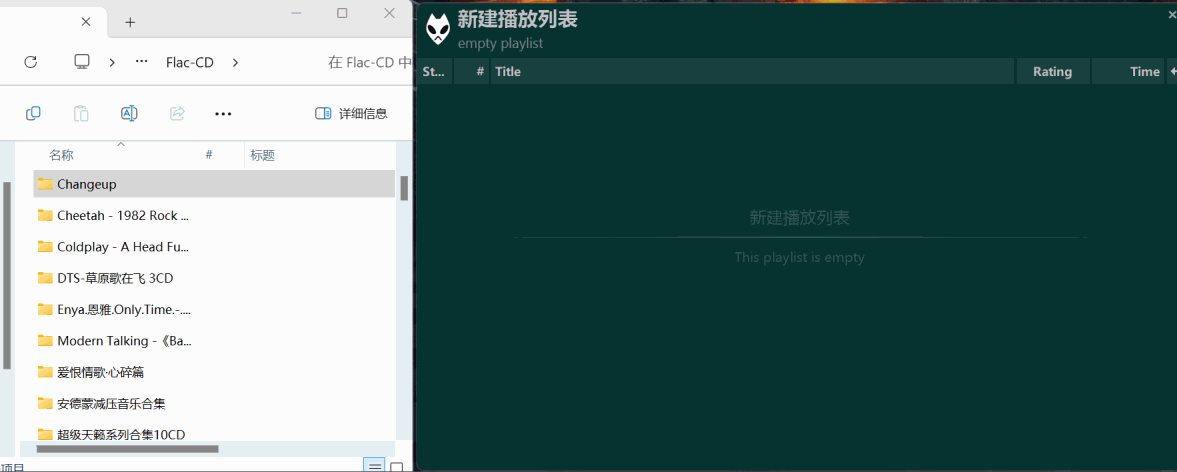Viewport: 1177px width, 472px height.
Task: Expand the chevron after Flac-CD in breadcrumb
Action: 235,62
